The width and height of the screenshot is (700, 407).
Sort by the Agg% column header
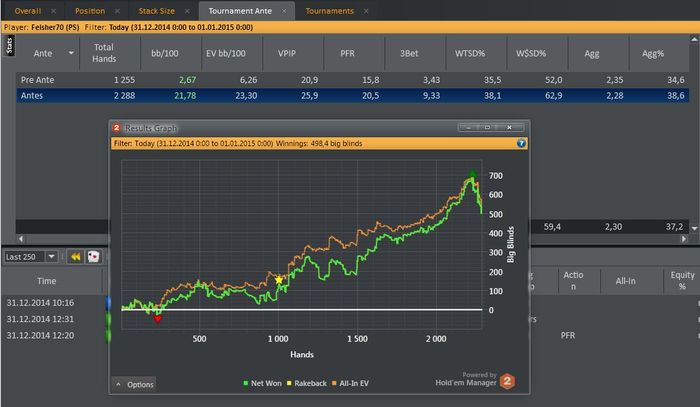point(653,53)
